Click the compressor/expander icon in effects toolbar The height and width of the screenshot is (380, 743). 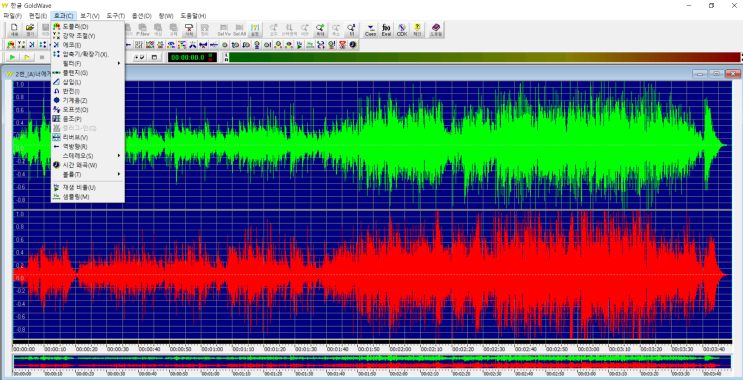click(43, 45)
